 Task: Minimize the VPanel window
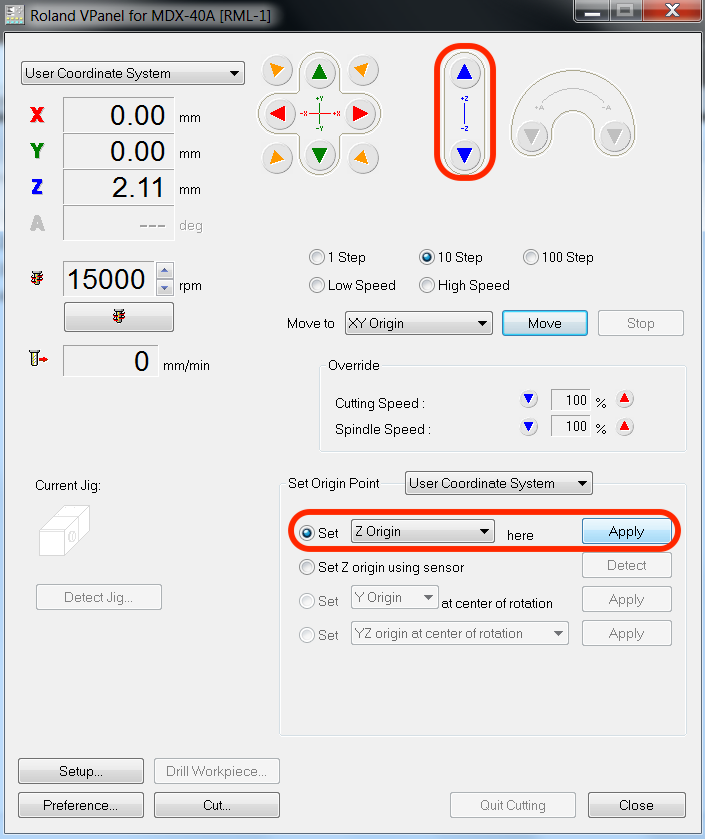(592, 11)
